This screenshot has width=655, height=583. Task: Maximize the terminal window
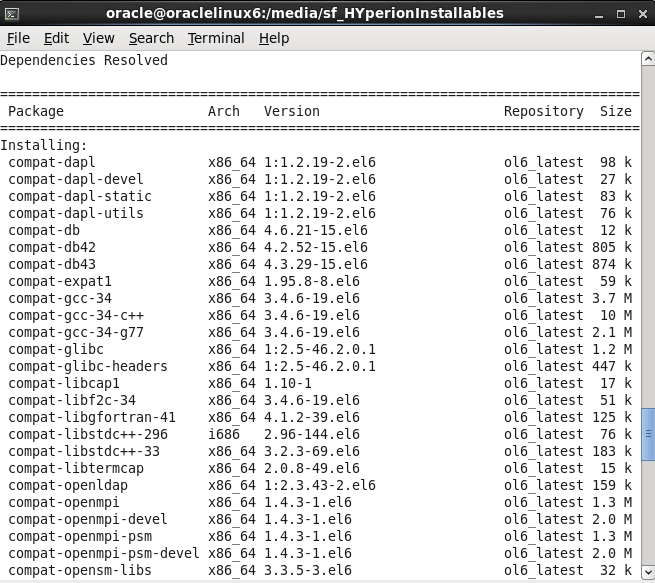(621, 14)
